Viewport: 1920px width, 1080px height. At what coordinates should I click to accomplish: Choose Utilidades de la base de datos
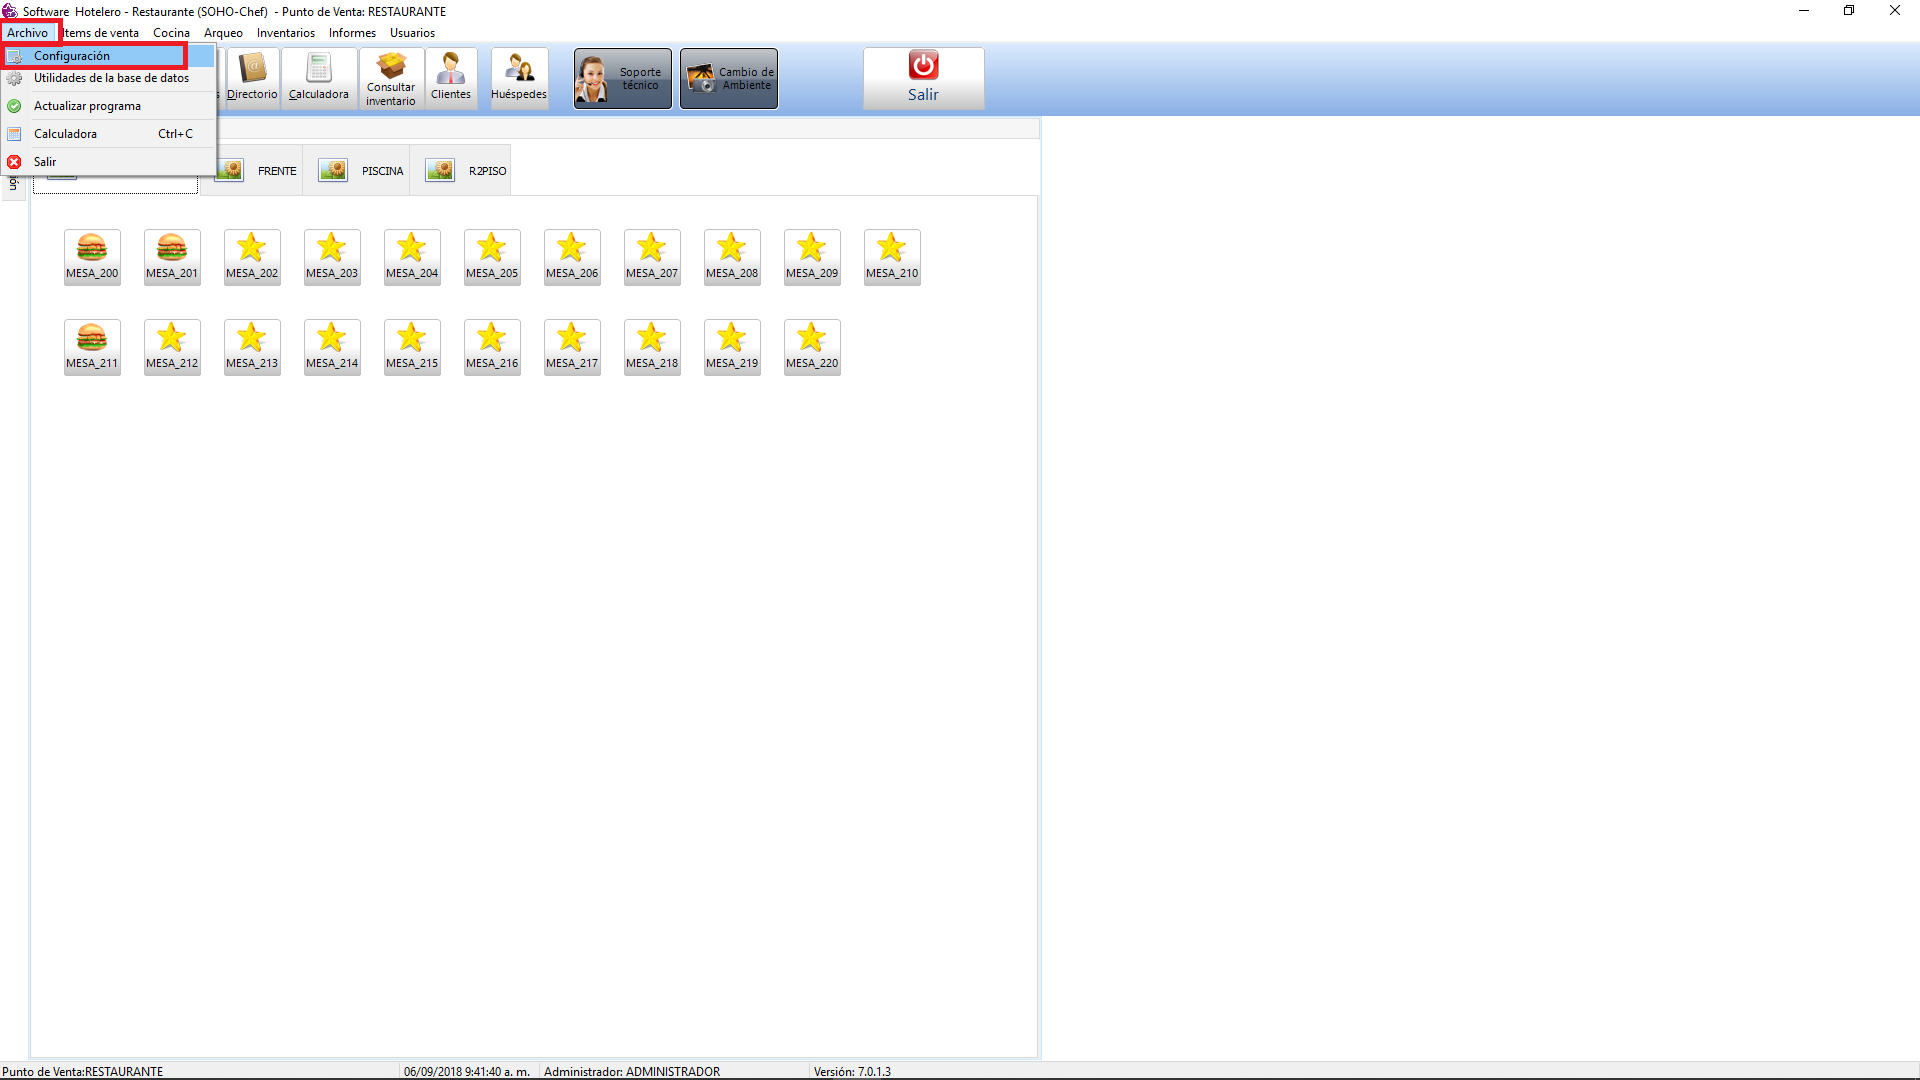click(111, 78)
